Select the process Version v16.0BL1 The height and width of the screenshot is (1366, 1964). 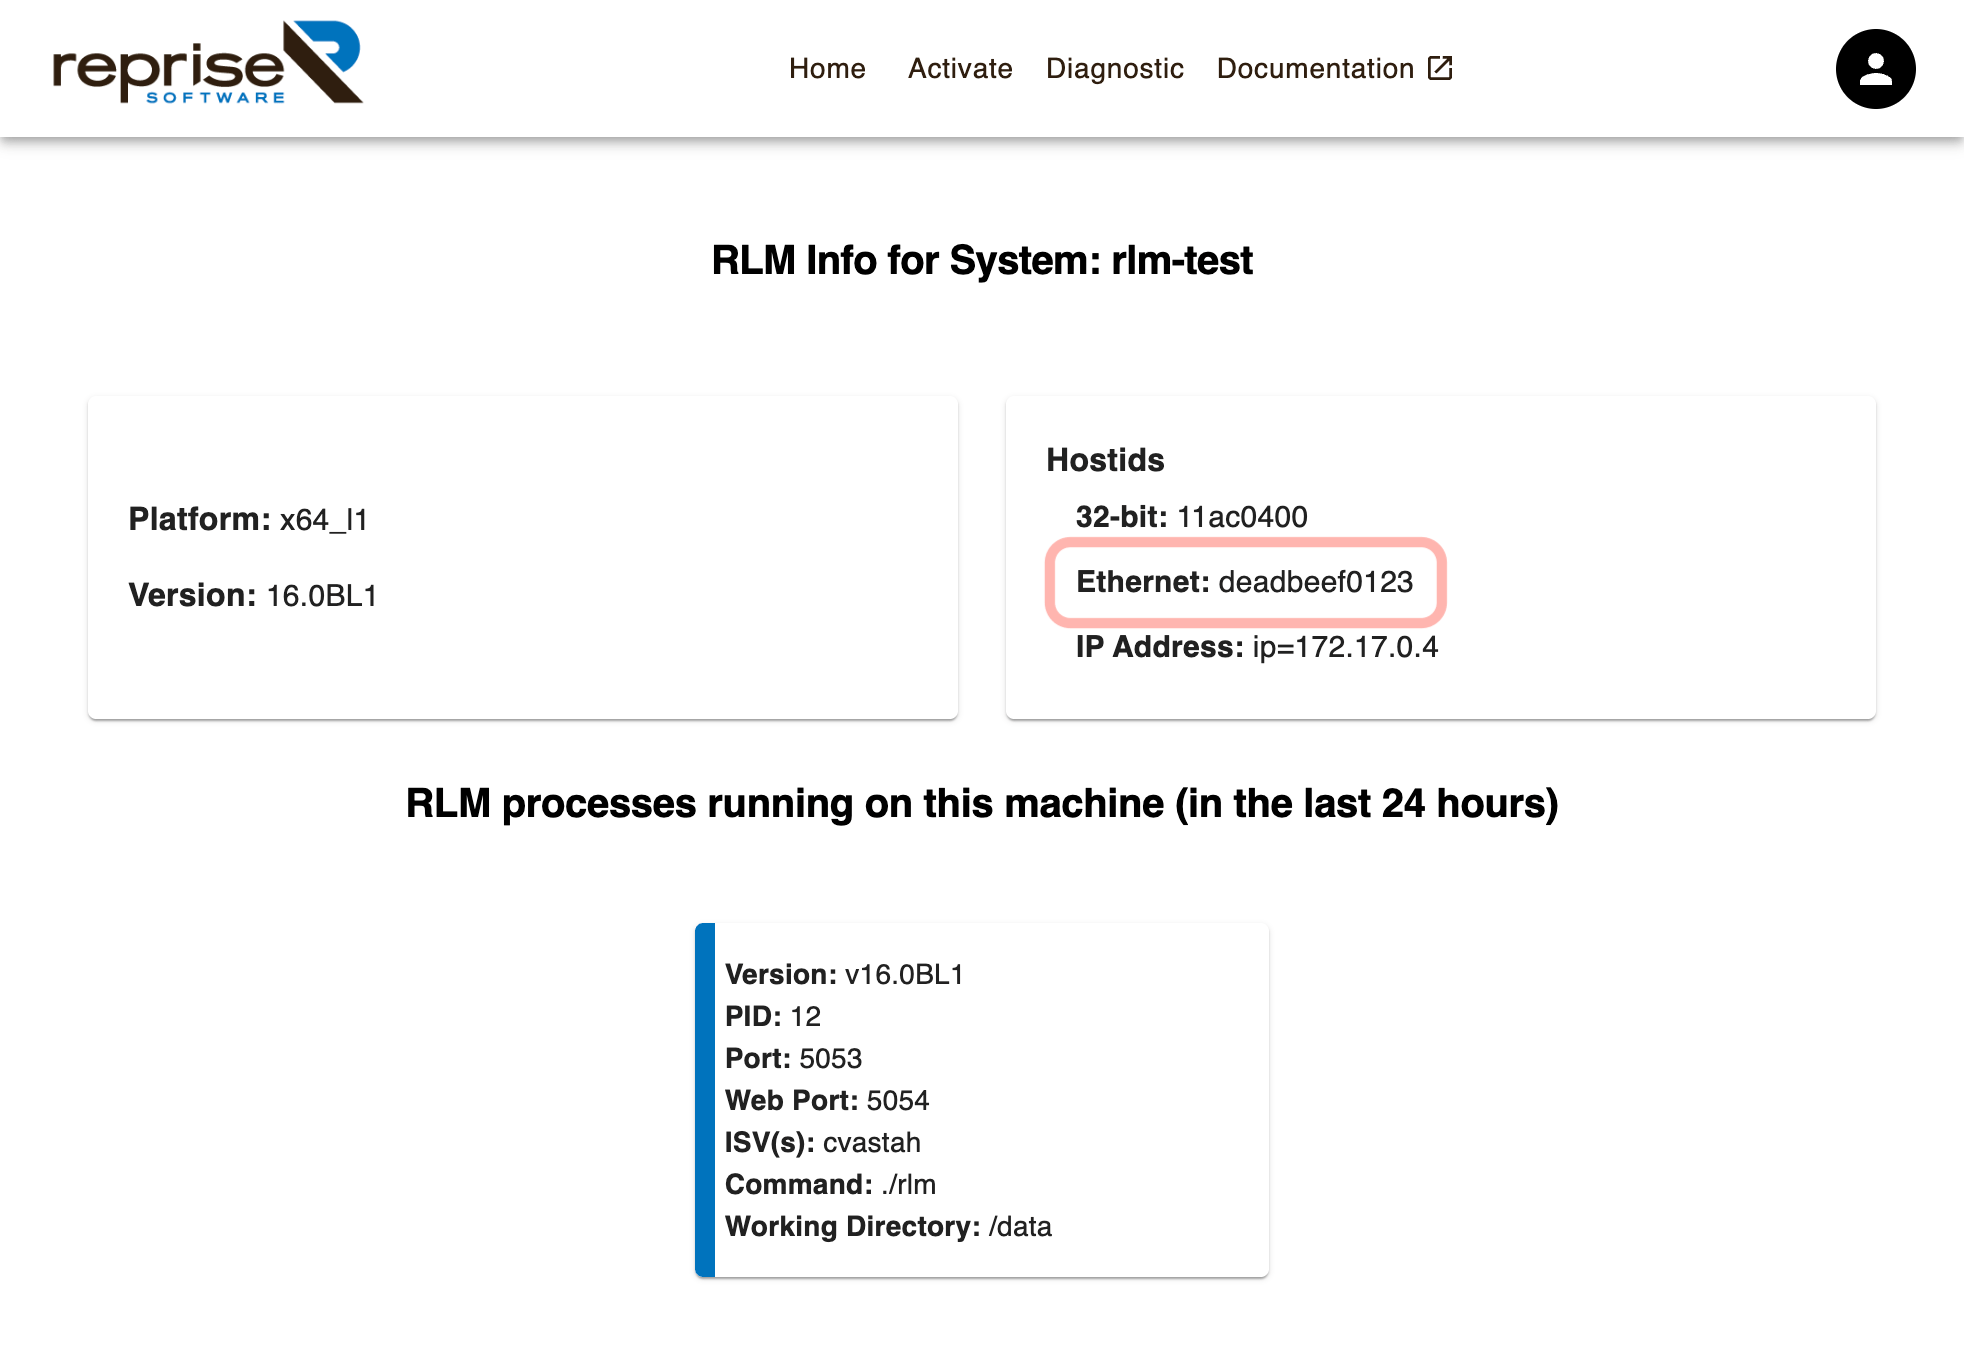(x=904, y=975)
